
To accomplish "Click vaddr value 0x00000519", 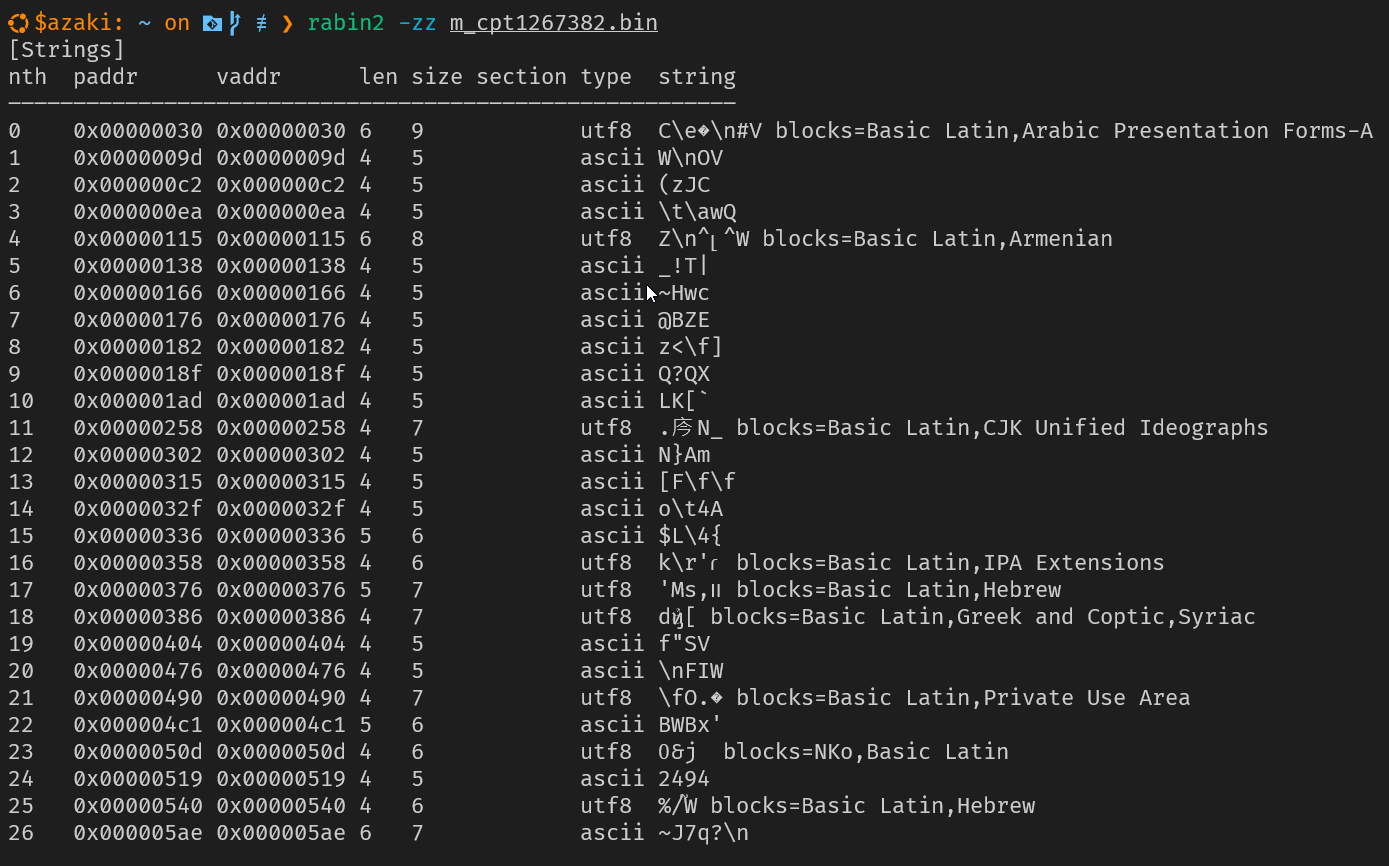I will point(281,779).
